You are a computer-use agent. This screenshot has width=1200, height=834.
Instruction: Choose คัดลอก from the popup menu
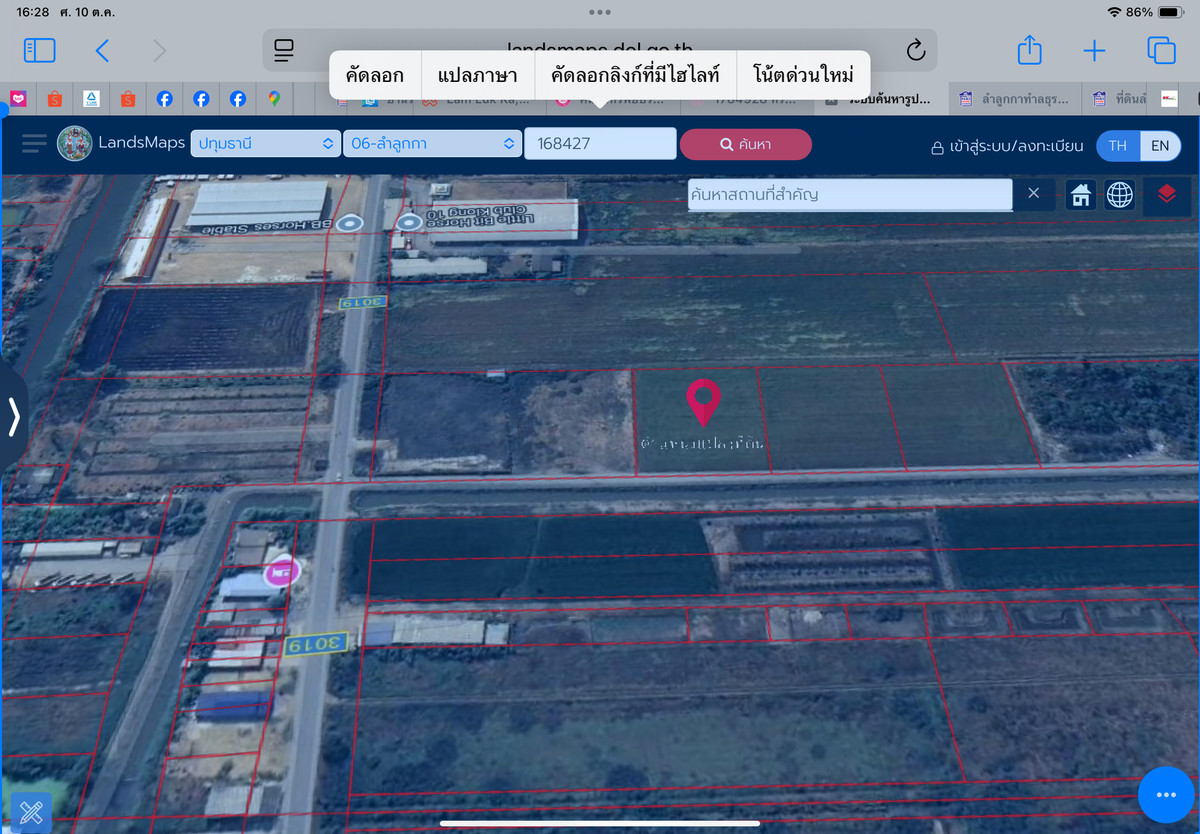(x=375, y=76)
